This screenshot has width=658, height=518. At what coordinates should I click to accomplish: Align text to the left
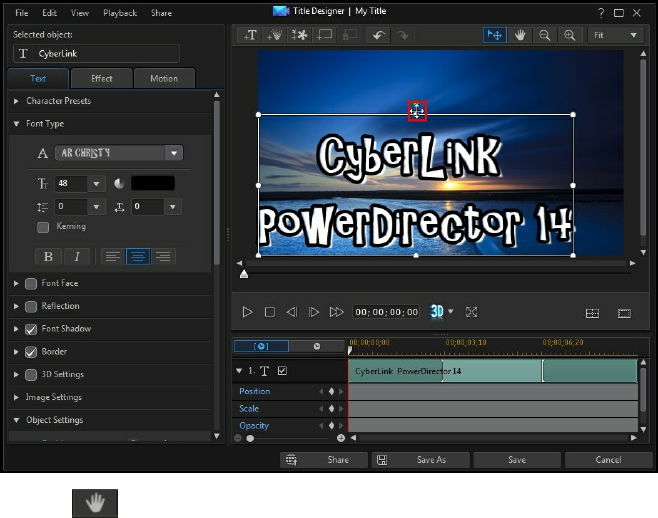(112, 256)
